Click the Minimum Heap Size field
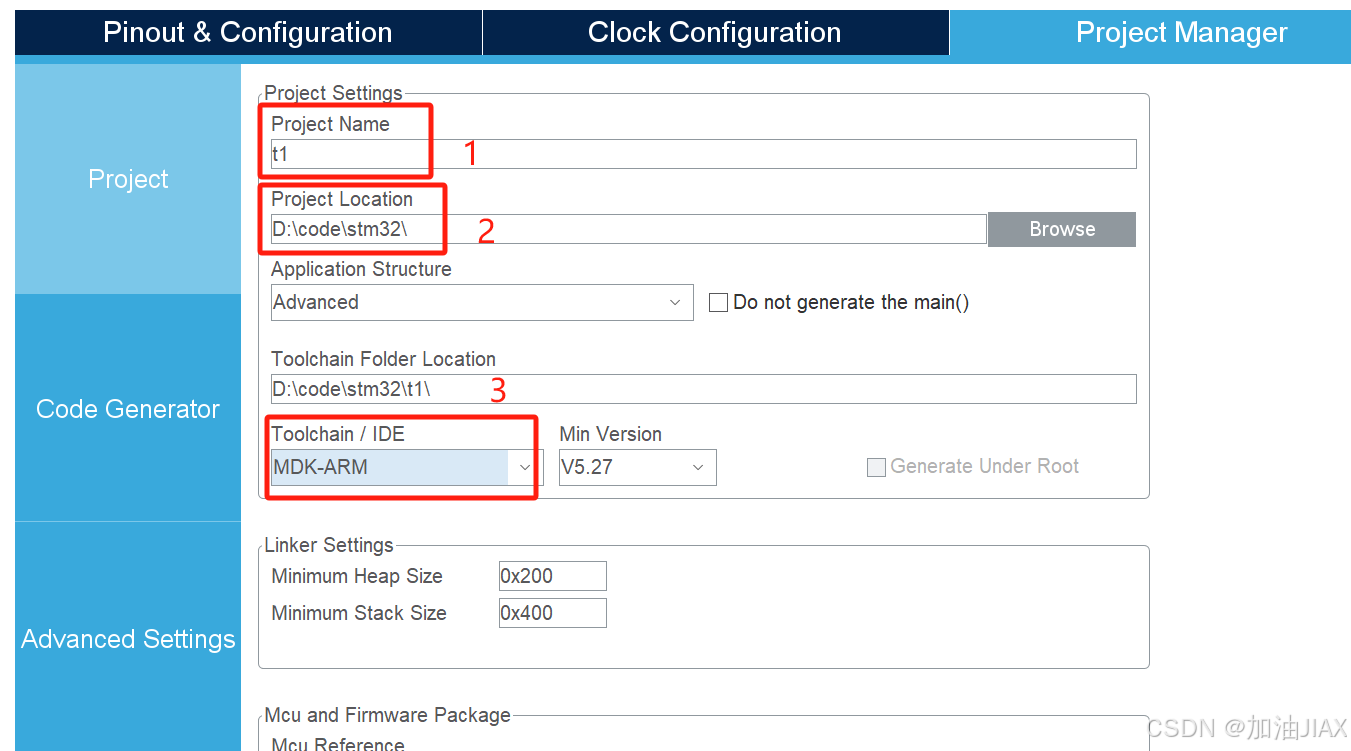 click(553, 576)
